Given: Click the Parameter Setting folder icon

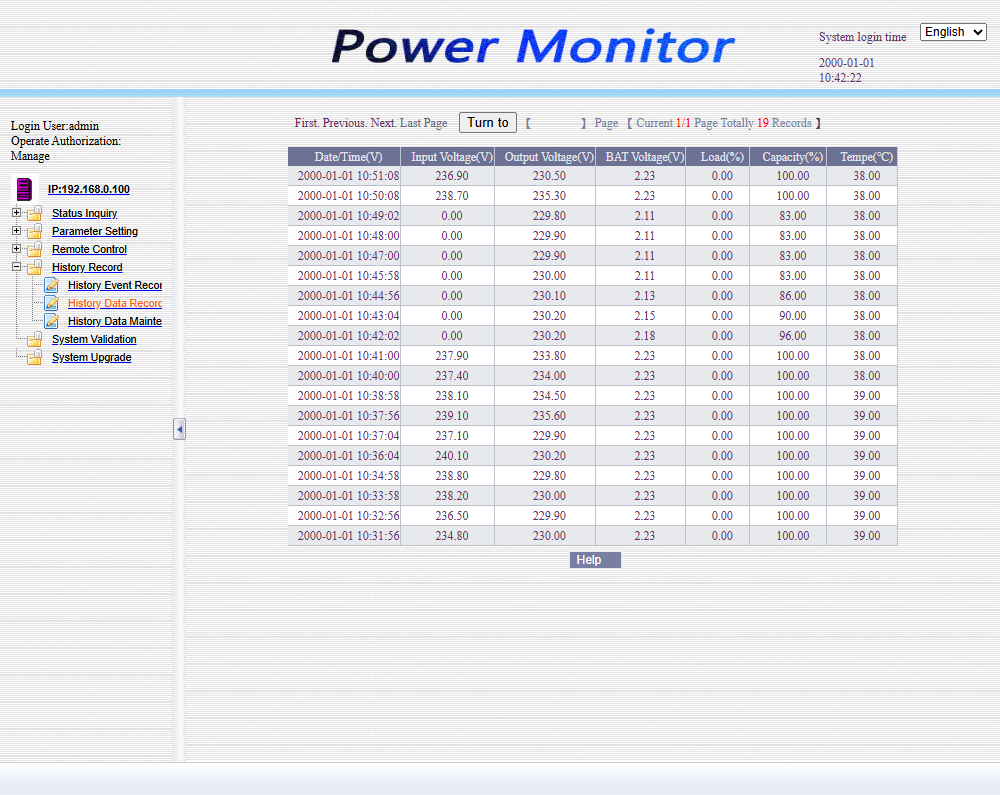Looking at the screenshot, I should pos(35,232).
